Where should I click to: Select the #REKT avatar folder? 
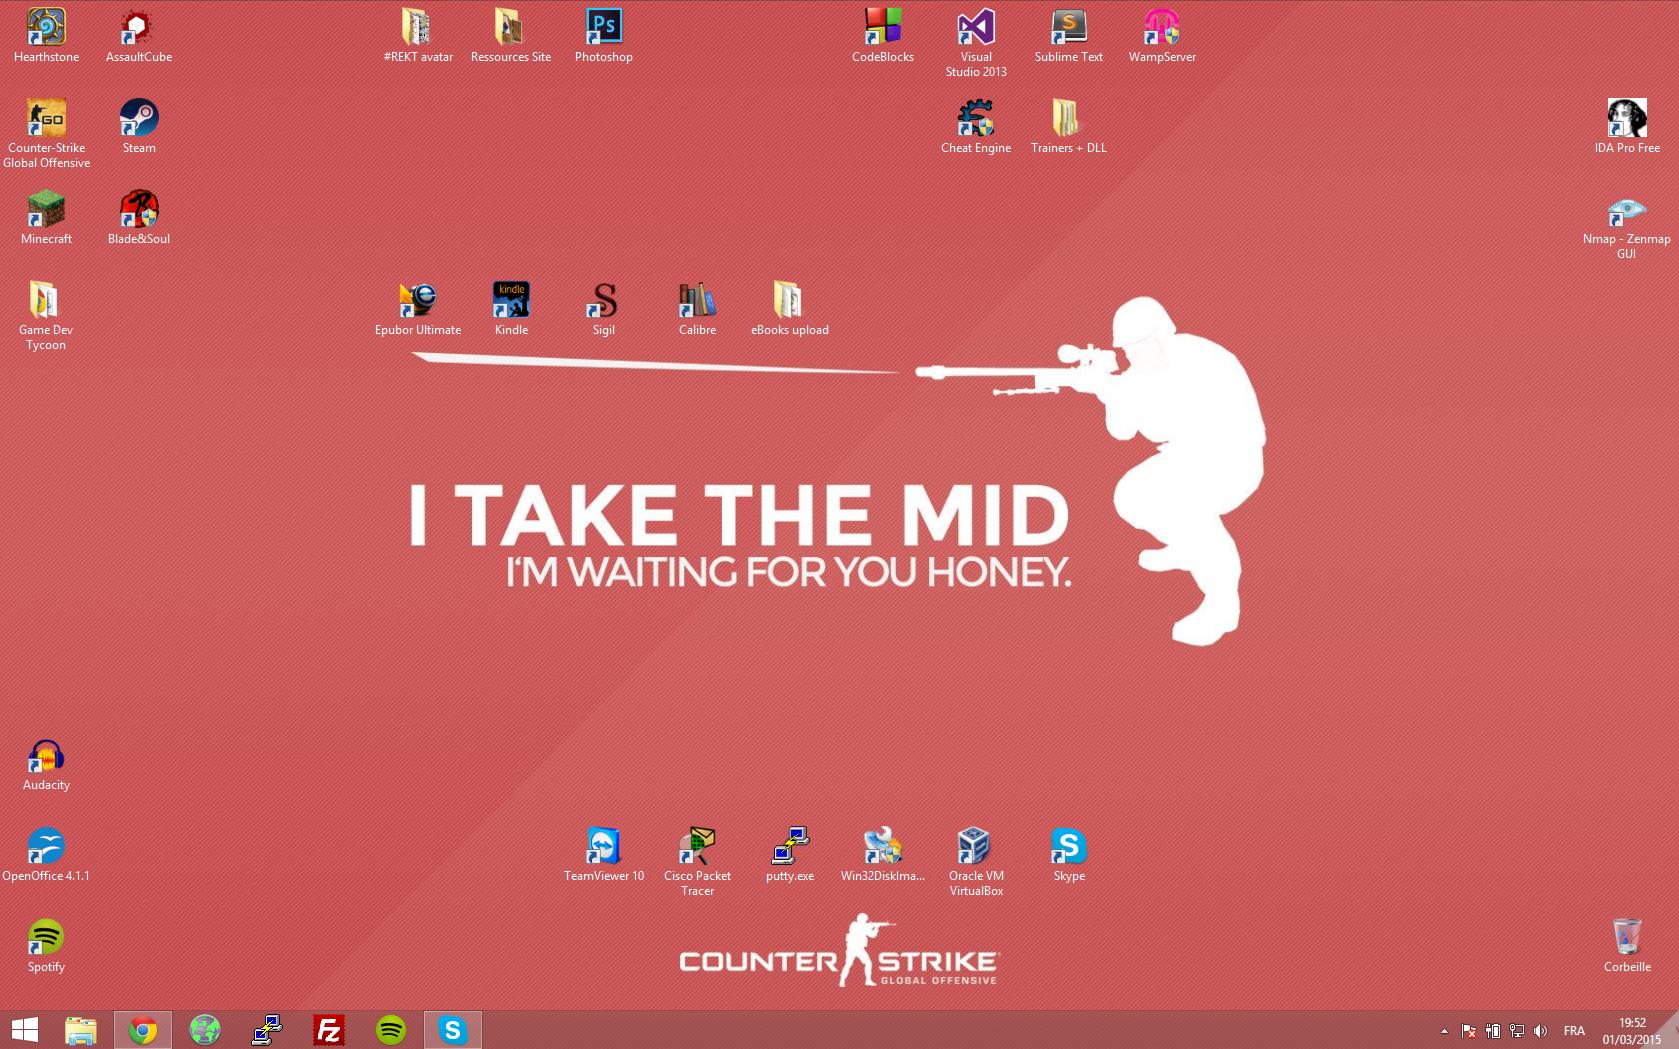(x=418, y=36)
